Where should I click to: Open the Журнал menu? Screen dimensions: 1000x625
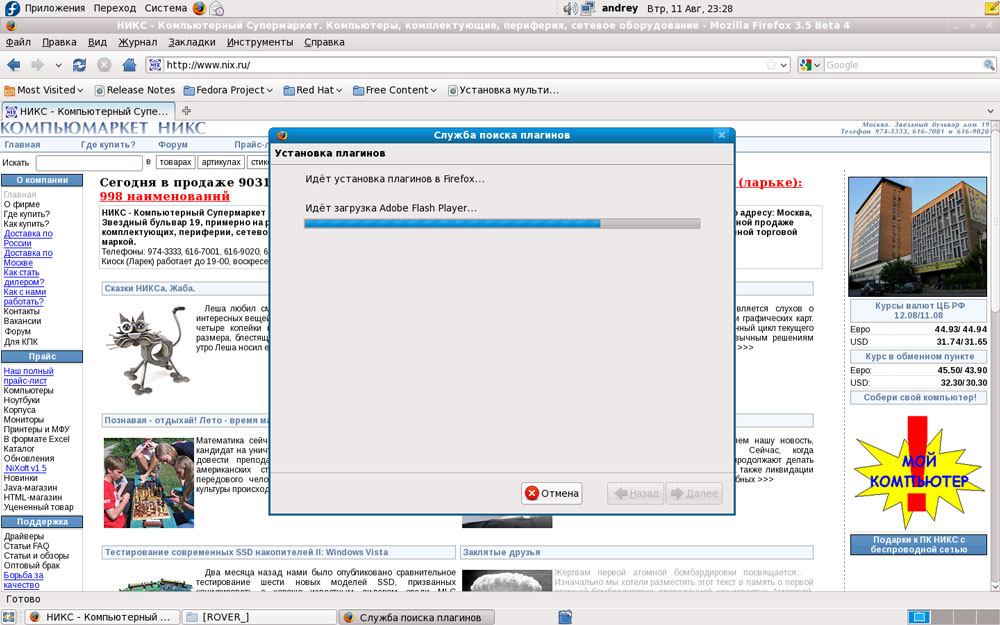(138, 42)
